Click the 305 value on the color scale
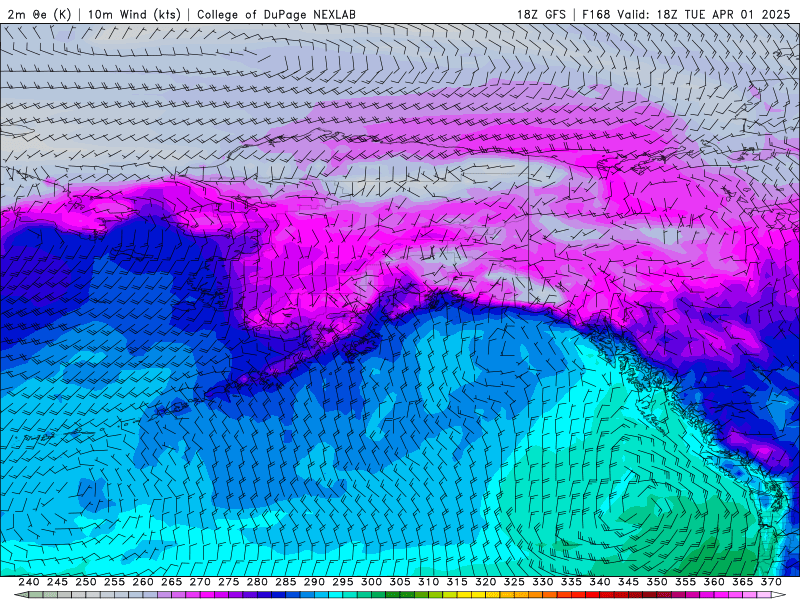 pos(400,582)
